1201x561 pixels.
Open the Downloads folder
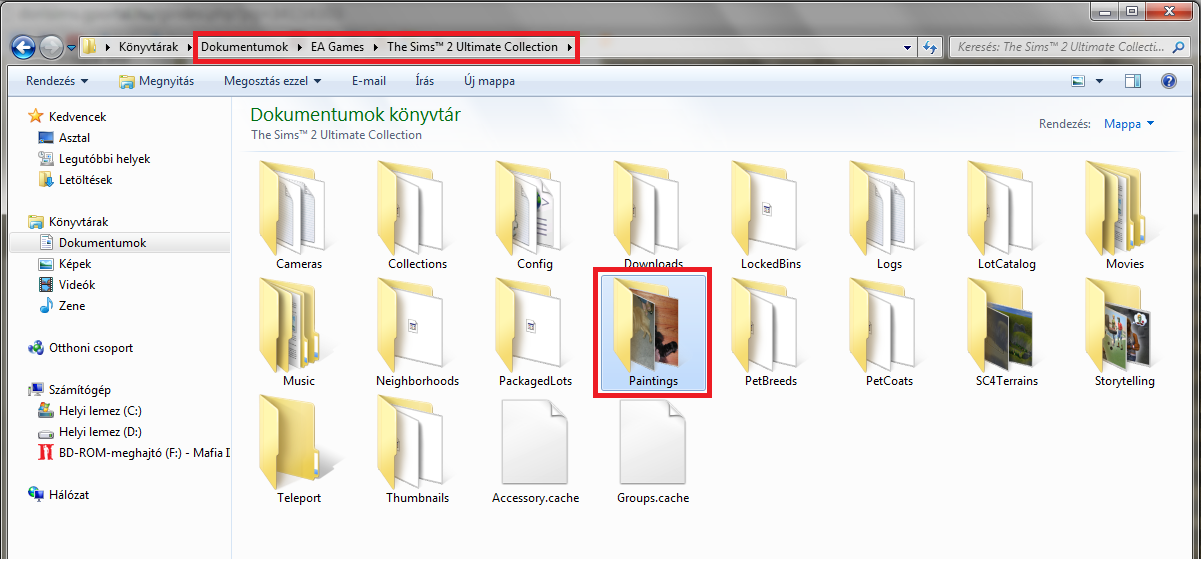tap(653, 216)
